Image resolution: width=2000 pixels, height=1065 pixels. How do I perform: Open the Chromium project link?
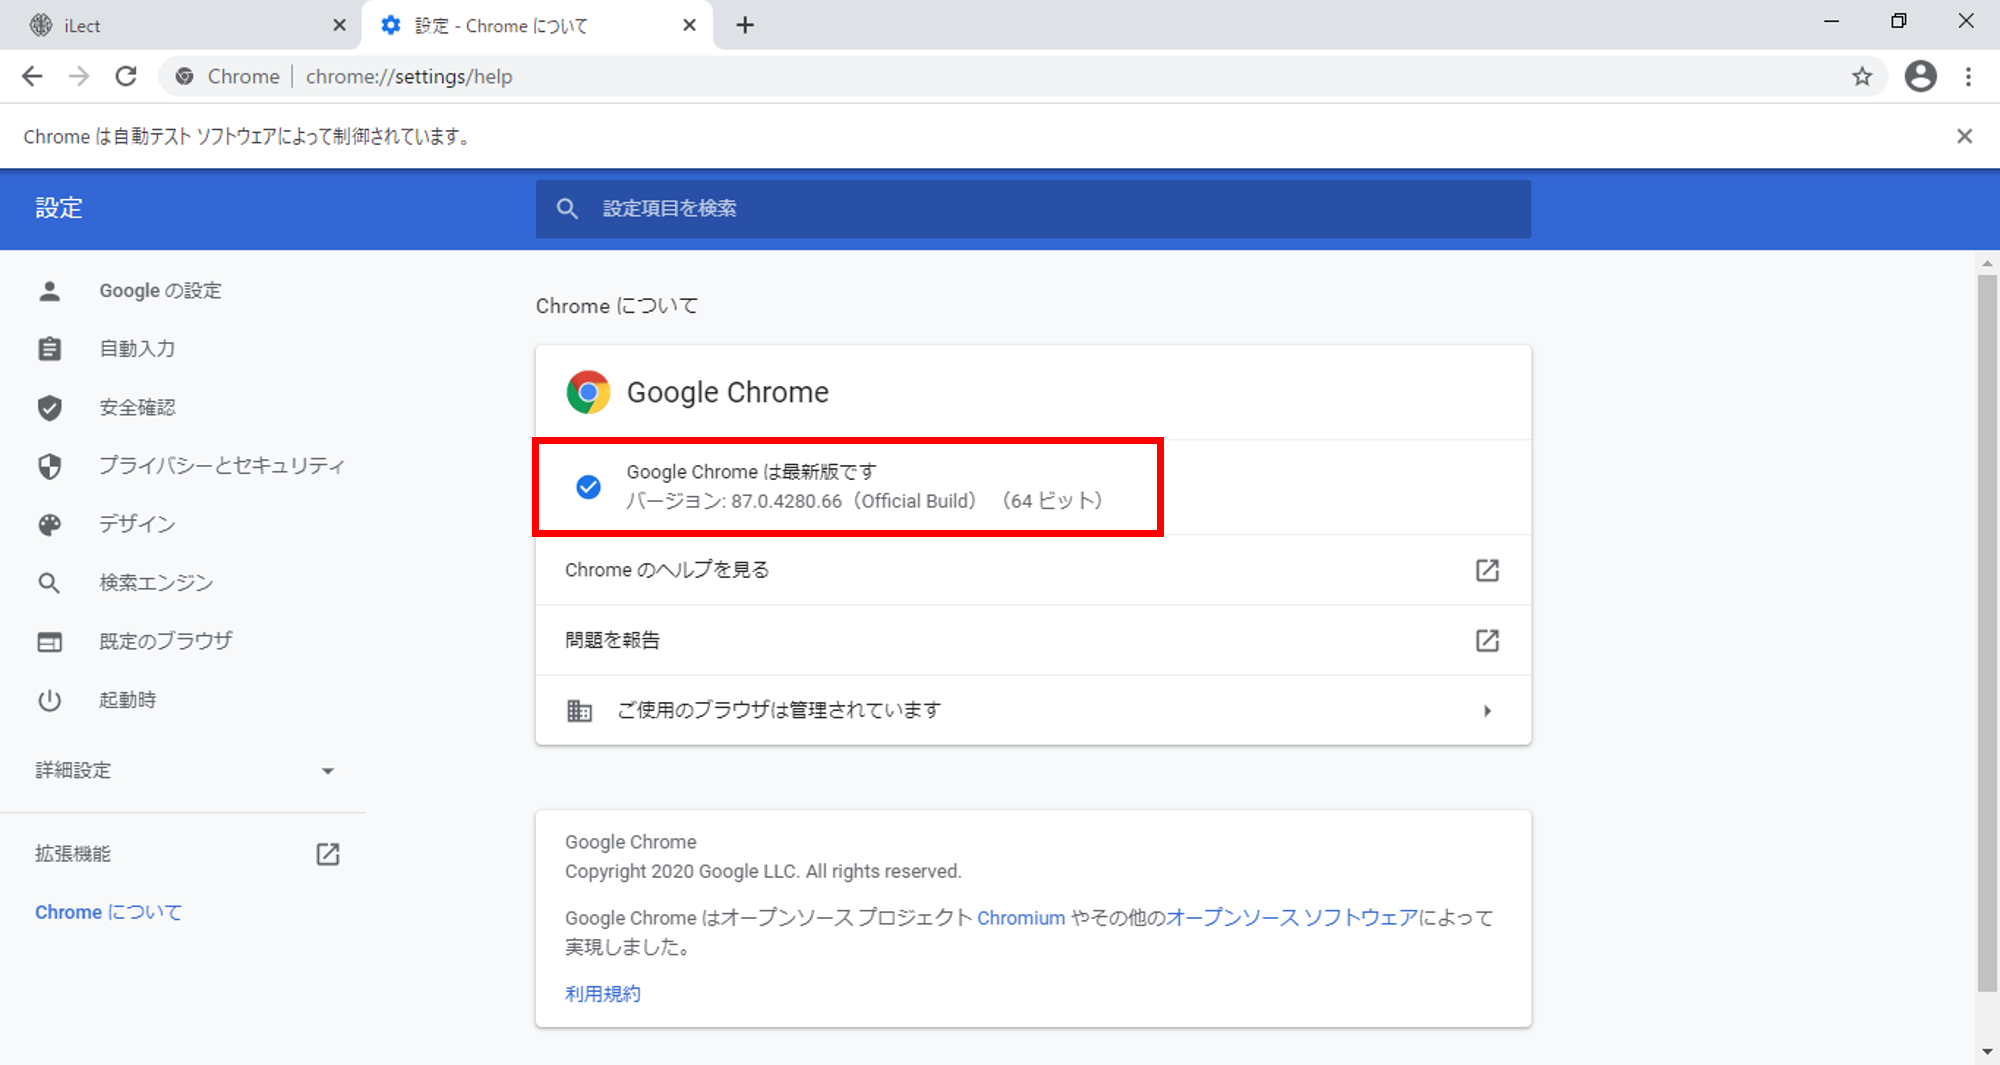click(1020, 918)
